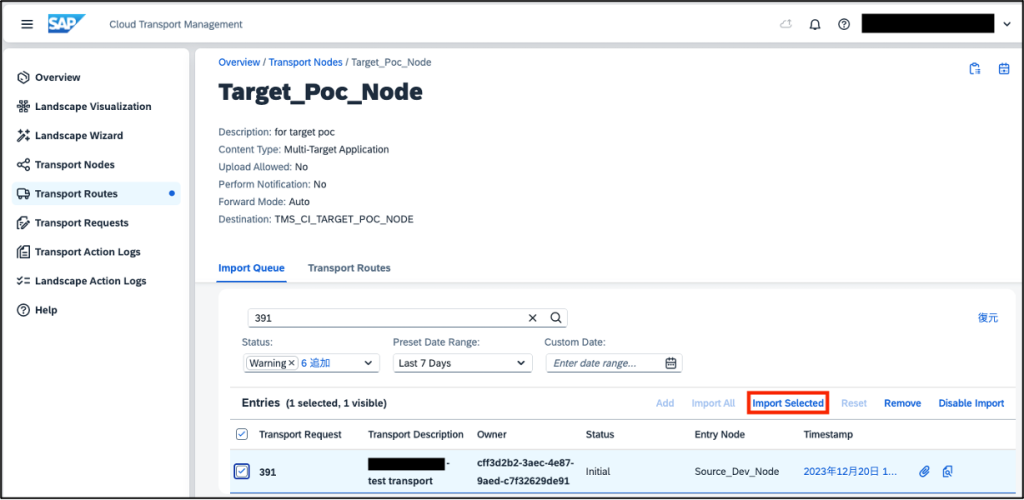This screenshot has height=500, width=1024.
Task: Click the Transport Nodes breadcrumb link
Action: 306,62
